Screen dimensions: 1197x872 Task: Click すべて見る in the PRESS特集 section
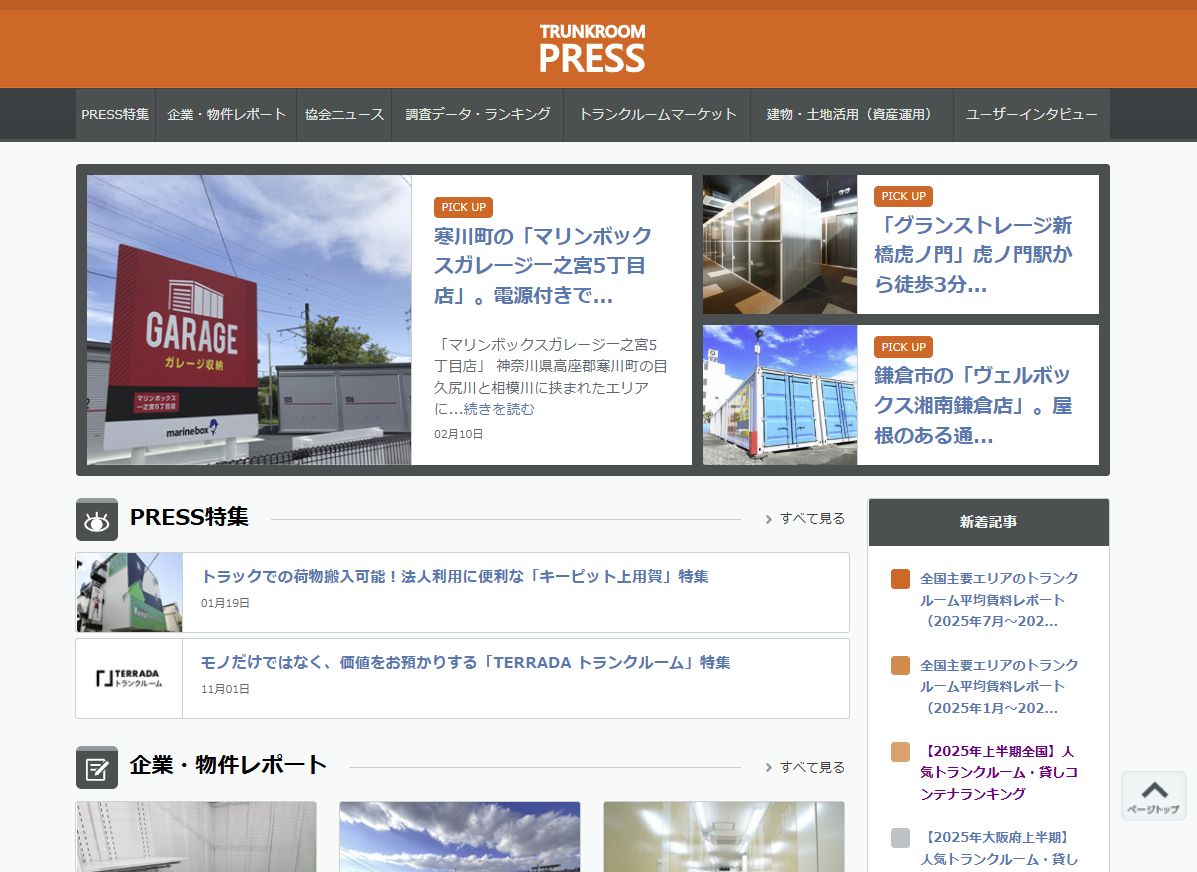tap(812, 518)
